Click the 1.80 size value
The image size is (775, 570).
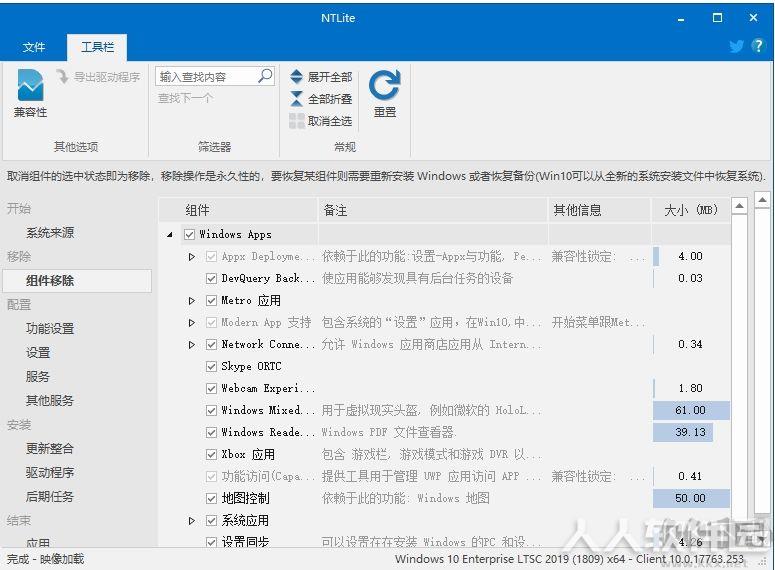tap(690, 389)
